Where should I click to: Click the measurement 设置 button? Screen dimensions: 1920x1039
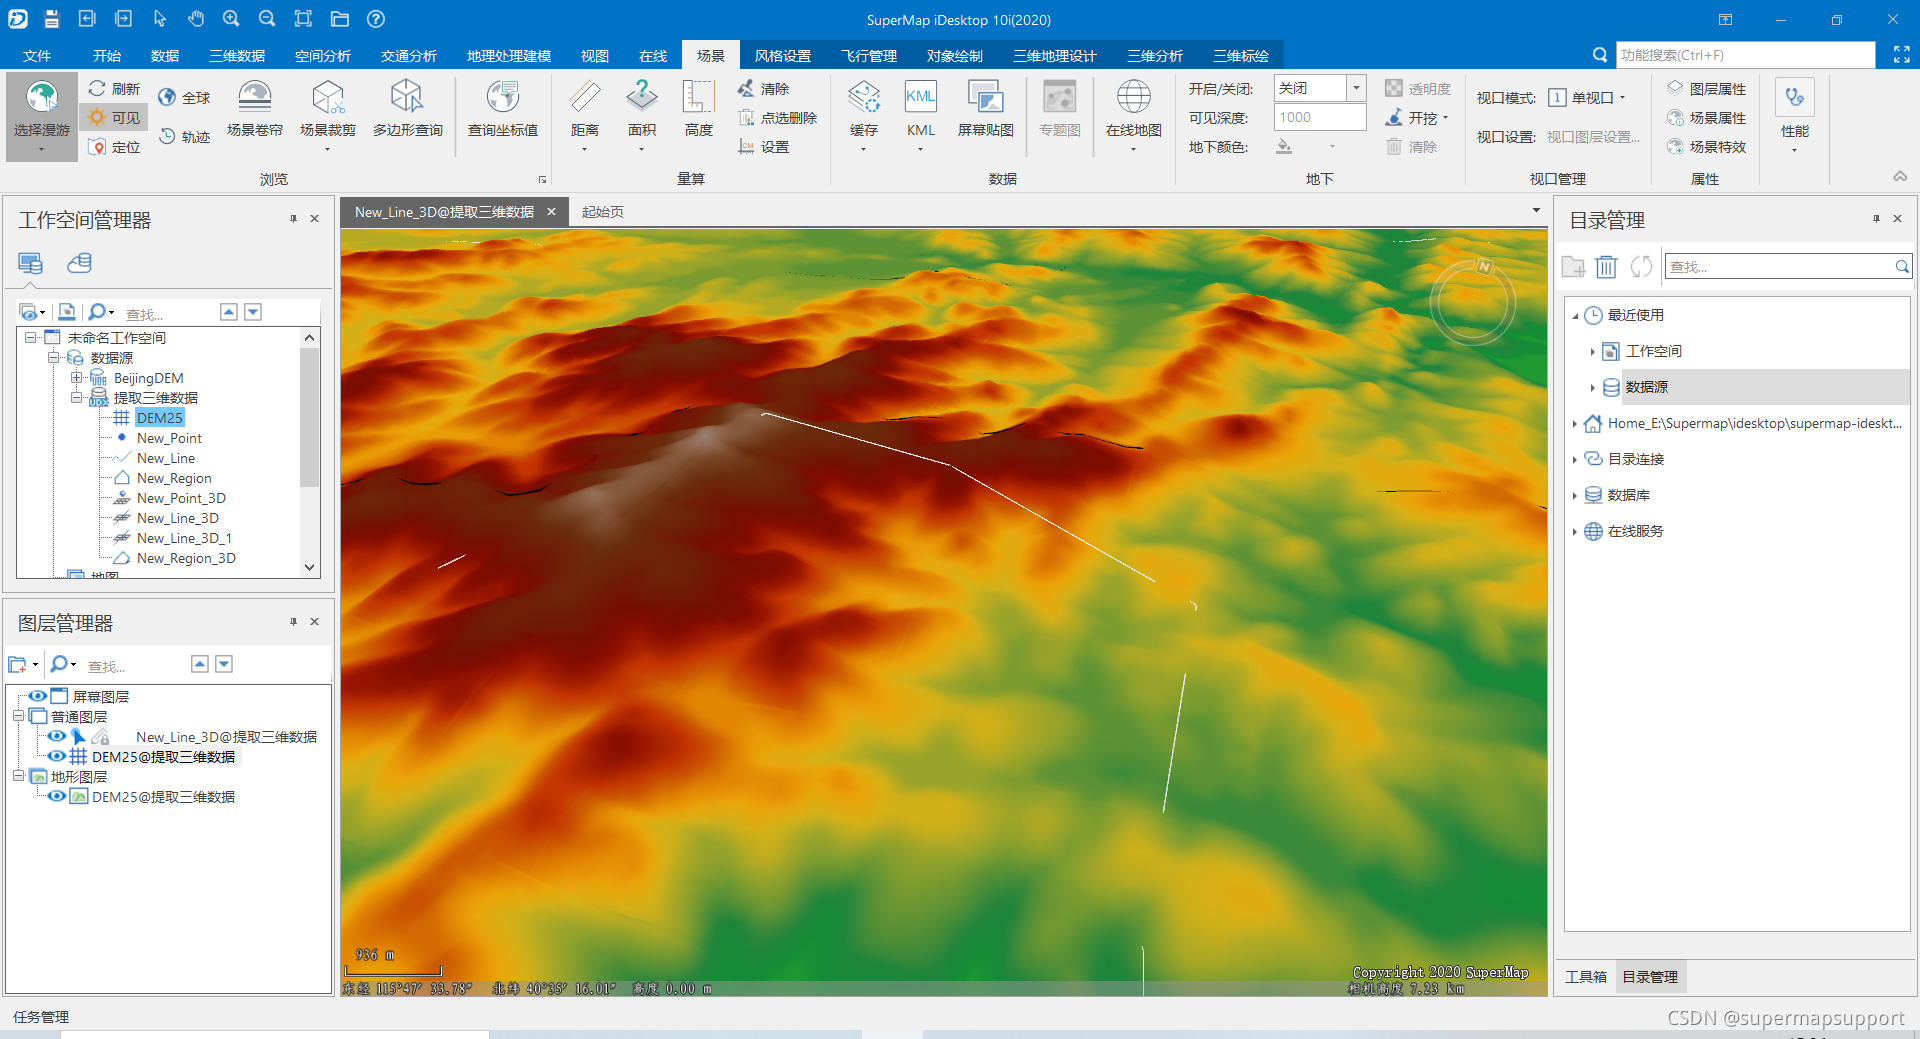(763, 147)
